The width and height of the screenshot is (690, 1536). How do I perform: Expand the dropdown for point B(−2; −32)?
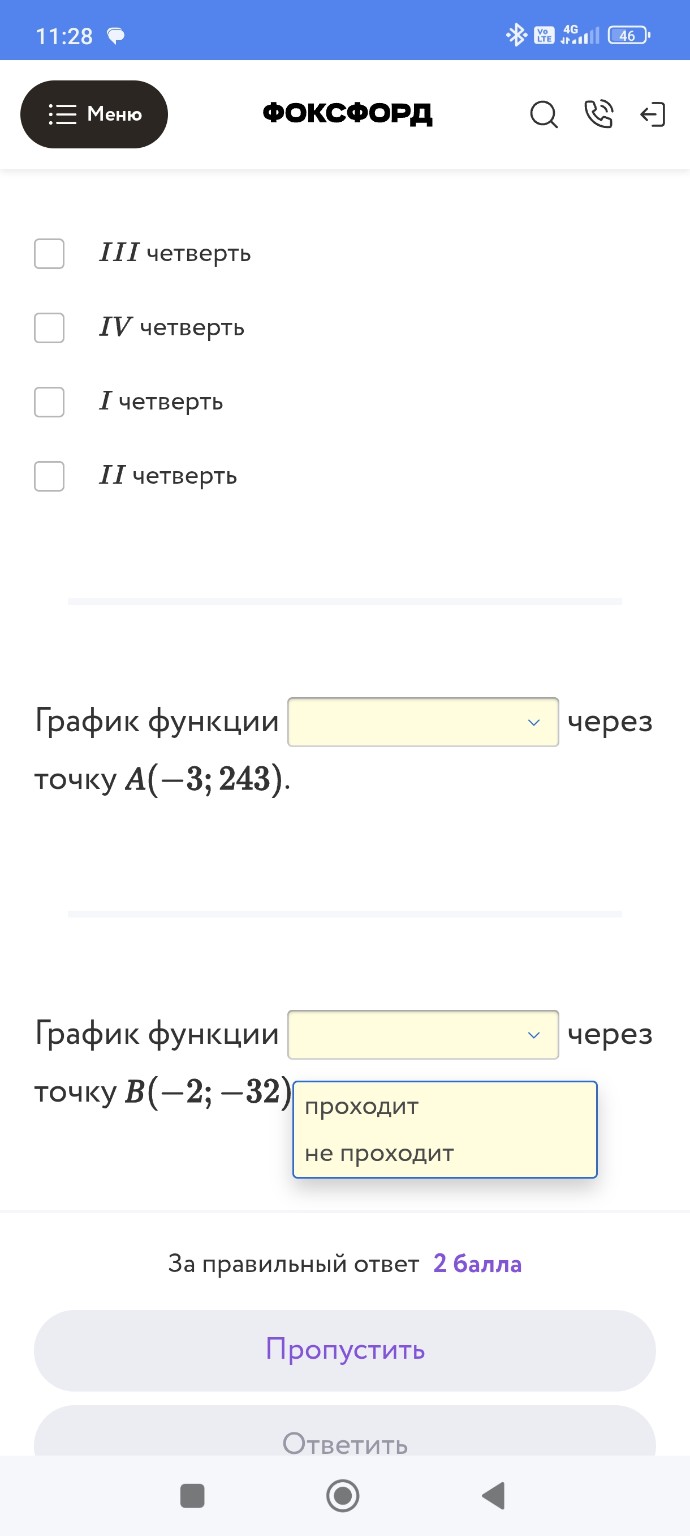(422, 1034)
